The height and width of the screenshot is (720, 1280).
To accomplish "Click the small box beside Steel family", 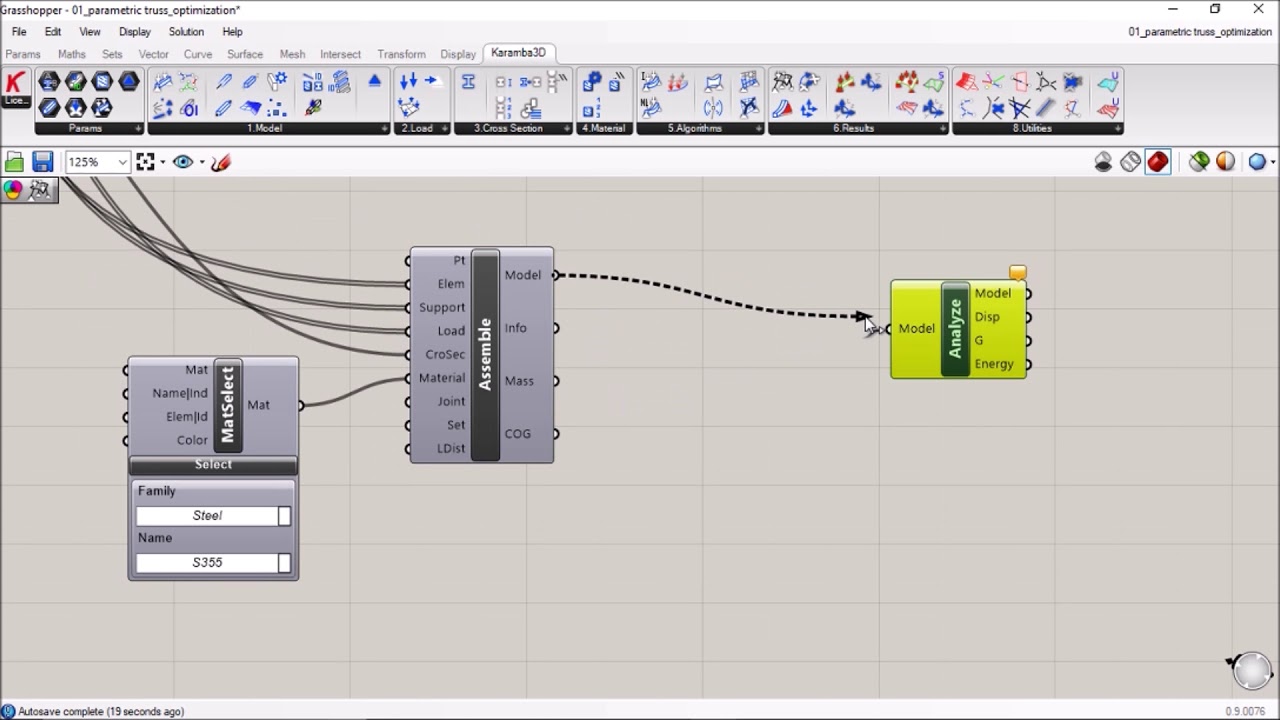I will [284, 516].
